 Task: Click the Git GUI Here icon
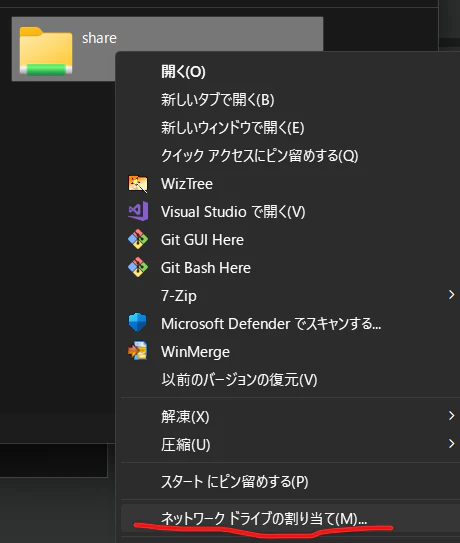tap(138, 239)
